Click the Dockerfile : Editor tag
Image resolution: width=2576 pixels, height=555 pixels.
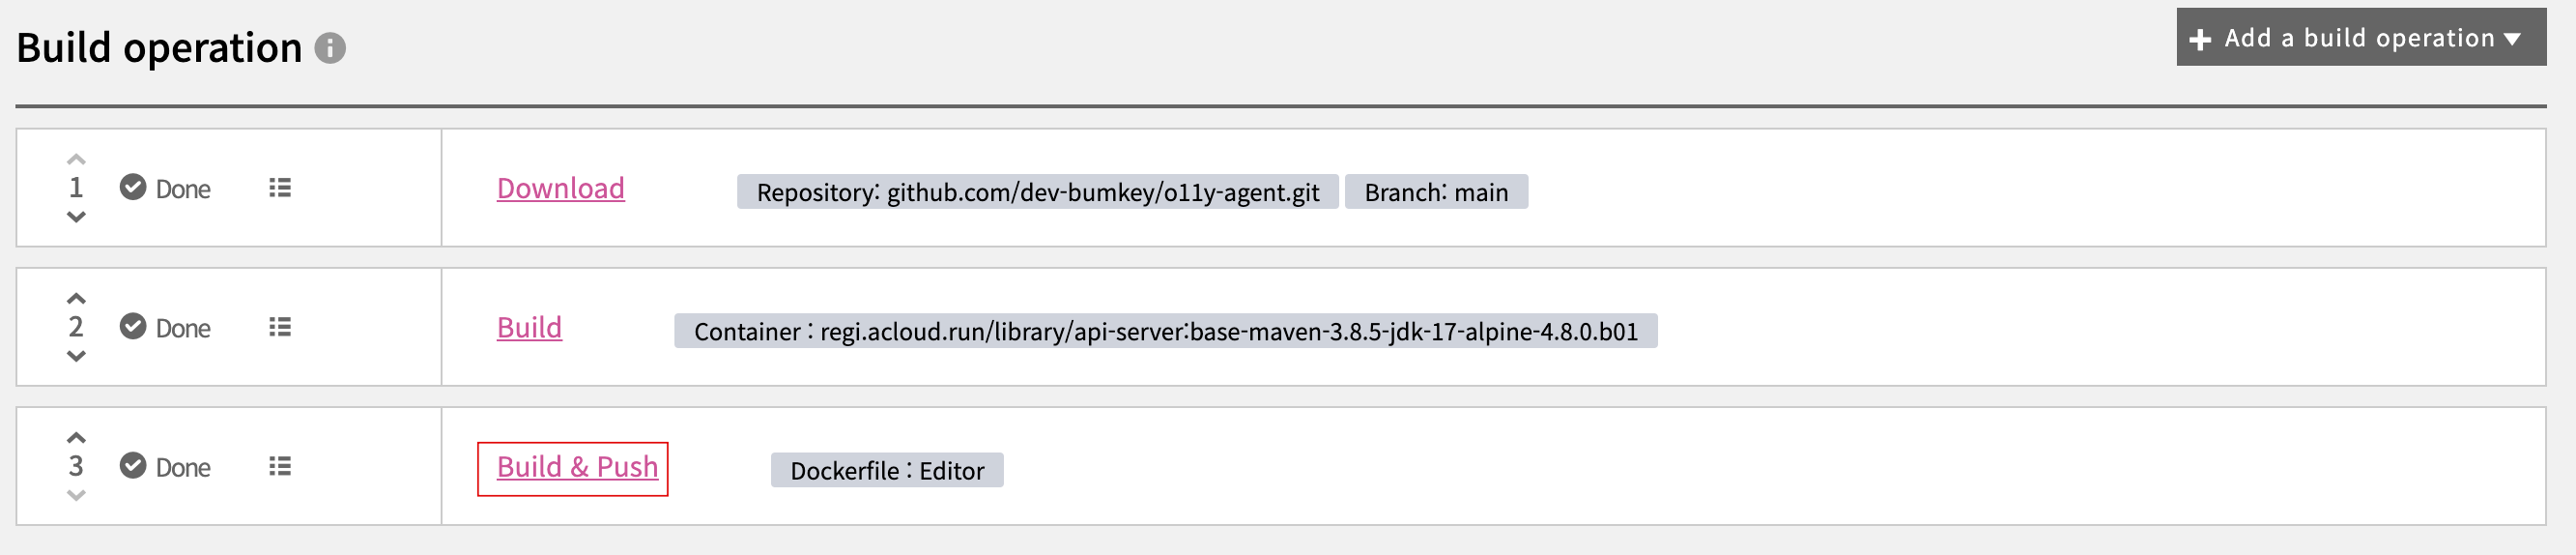pyautogui.click(x=886, y=471)
